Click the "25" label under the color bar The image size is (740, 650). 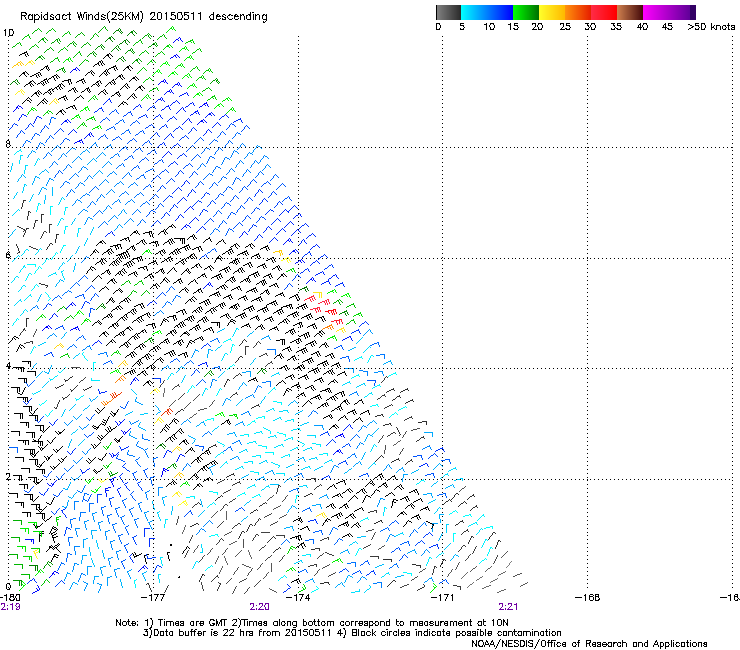point(565,27)
